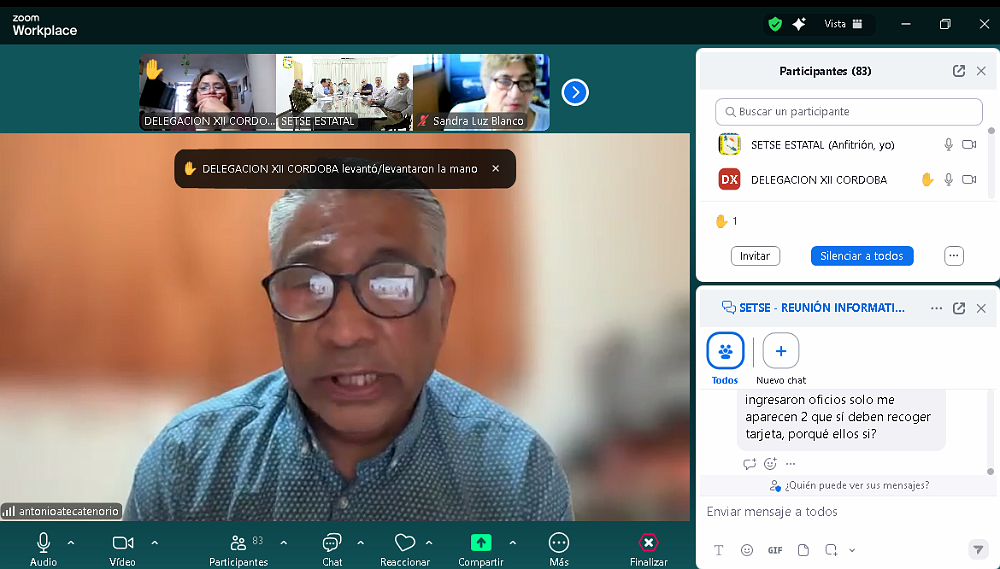Click the GIF icon in chat toolbar
The width and height of the screenshot is (1000, 569).
coord(775,550)
